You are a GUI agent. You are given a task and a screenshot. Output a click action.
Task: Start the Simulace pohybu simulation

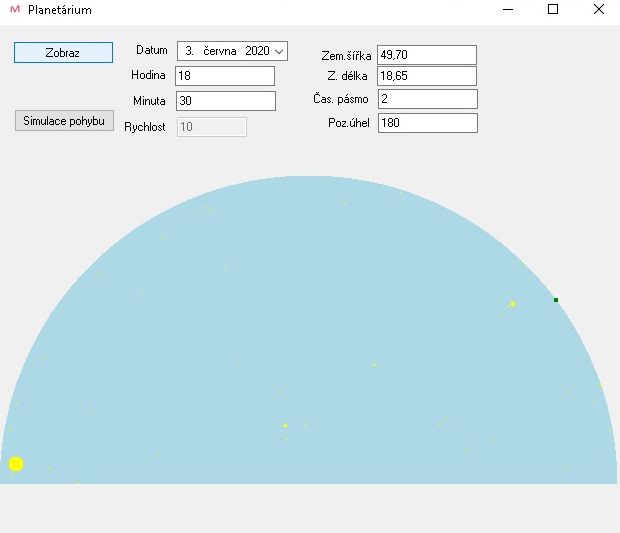[x=63, y=121]
